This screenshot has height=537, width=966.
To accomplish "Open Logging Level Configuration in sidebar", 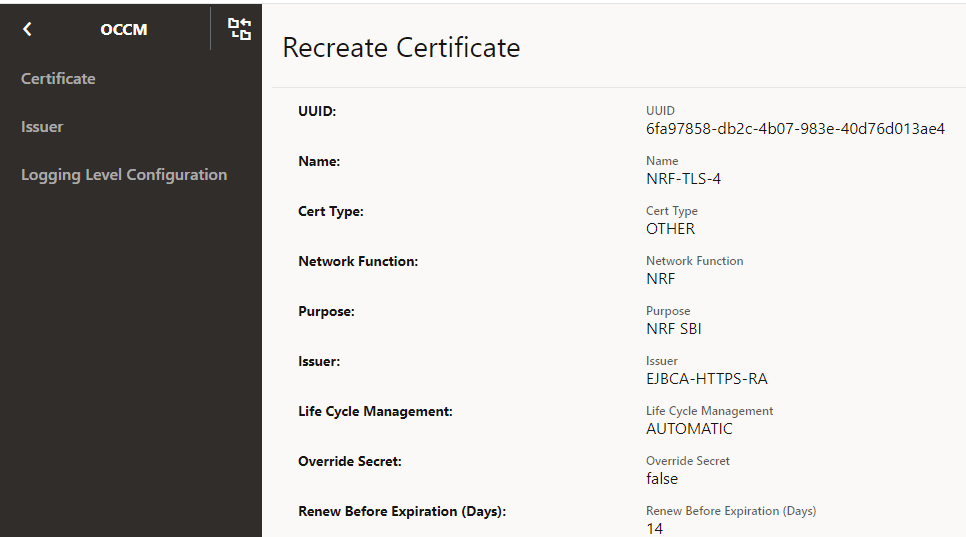I will point(124,175).
